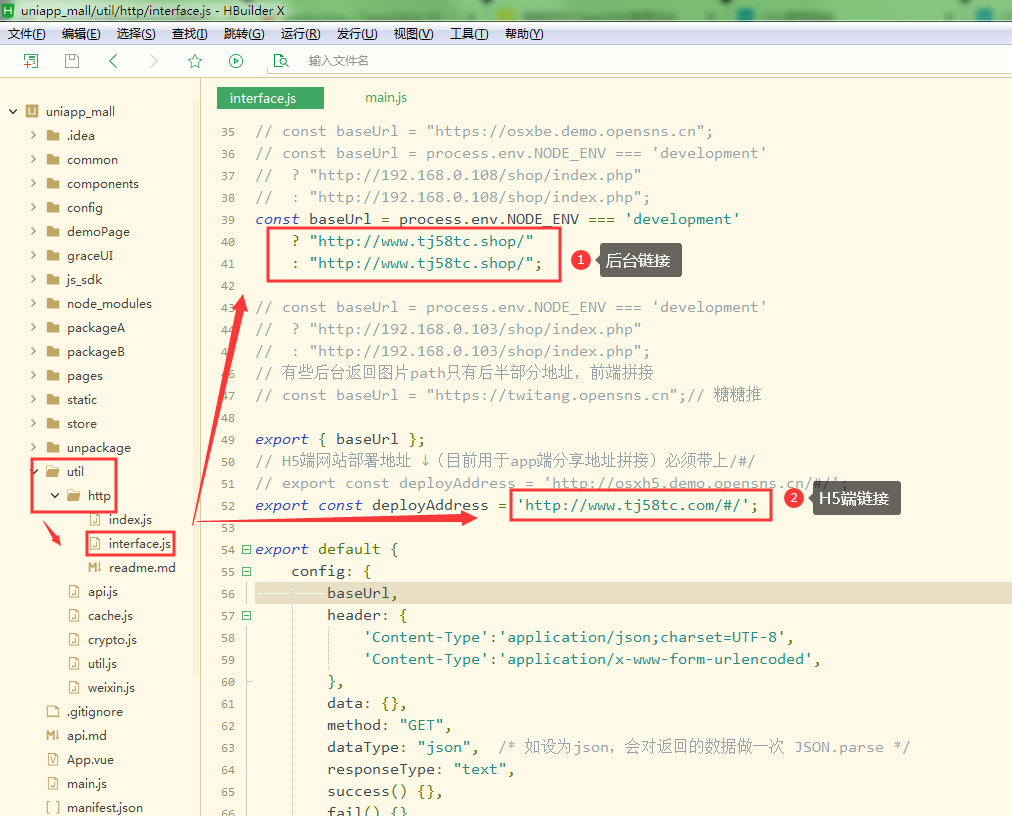Screen dimensions: 1012x816
Task: Click the baseUrl text on line 56
Action: point(358,593)
